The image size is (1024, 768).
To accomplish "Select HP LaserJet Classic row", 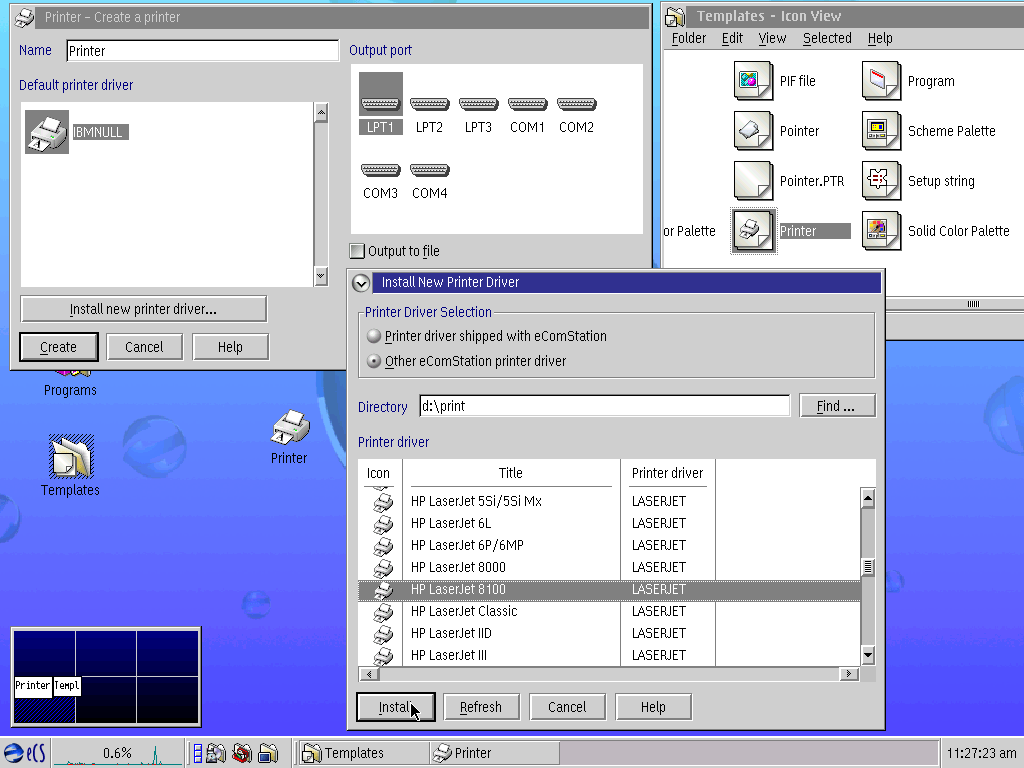I will click(x=609, y=611).
